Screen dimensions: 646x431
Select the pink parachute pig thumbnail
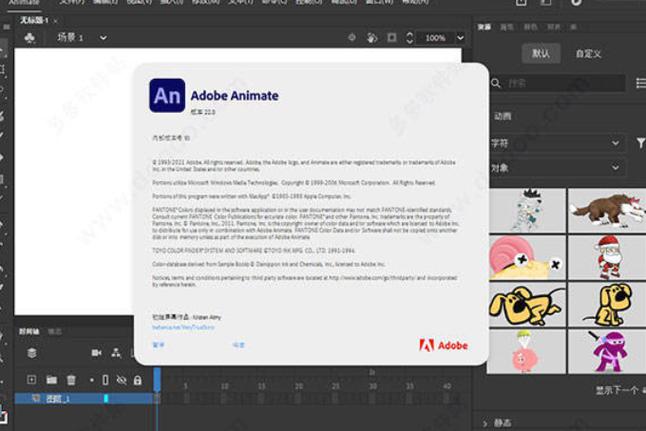(527, 351)
